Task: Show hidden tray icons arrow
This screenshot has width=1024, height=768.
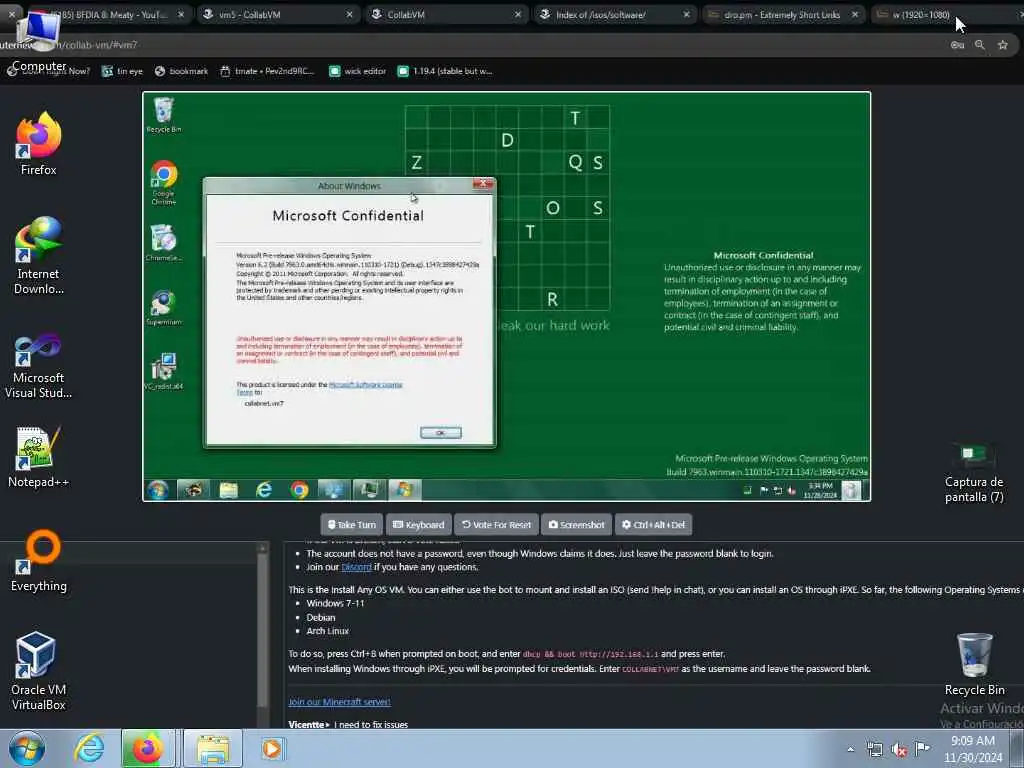Action: tap(850, 749)
